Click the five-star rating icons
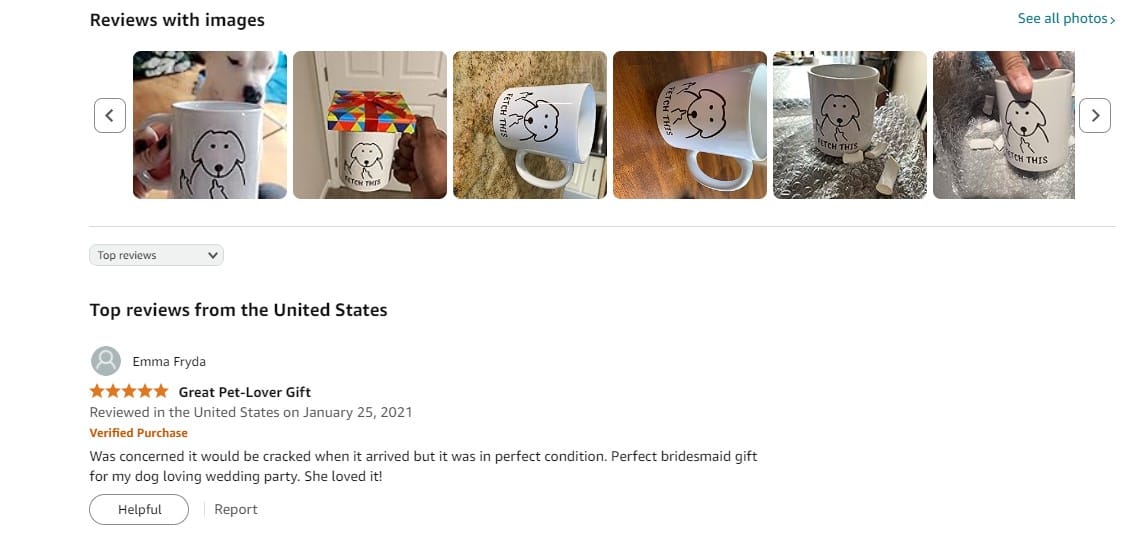Image resolution: width=1148 pixels, height=547 pixels. point(129,391)
